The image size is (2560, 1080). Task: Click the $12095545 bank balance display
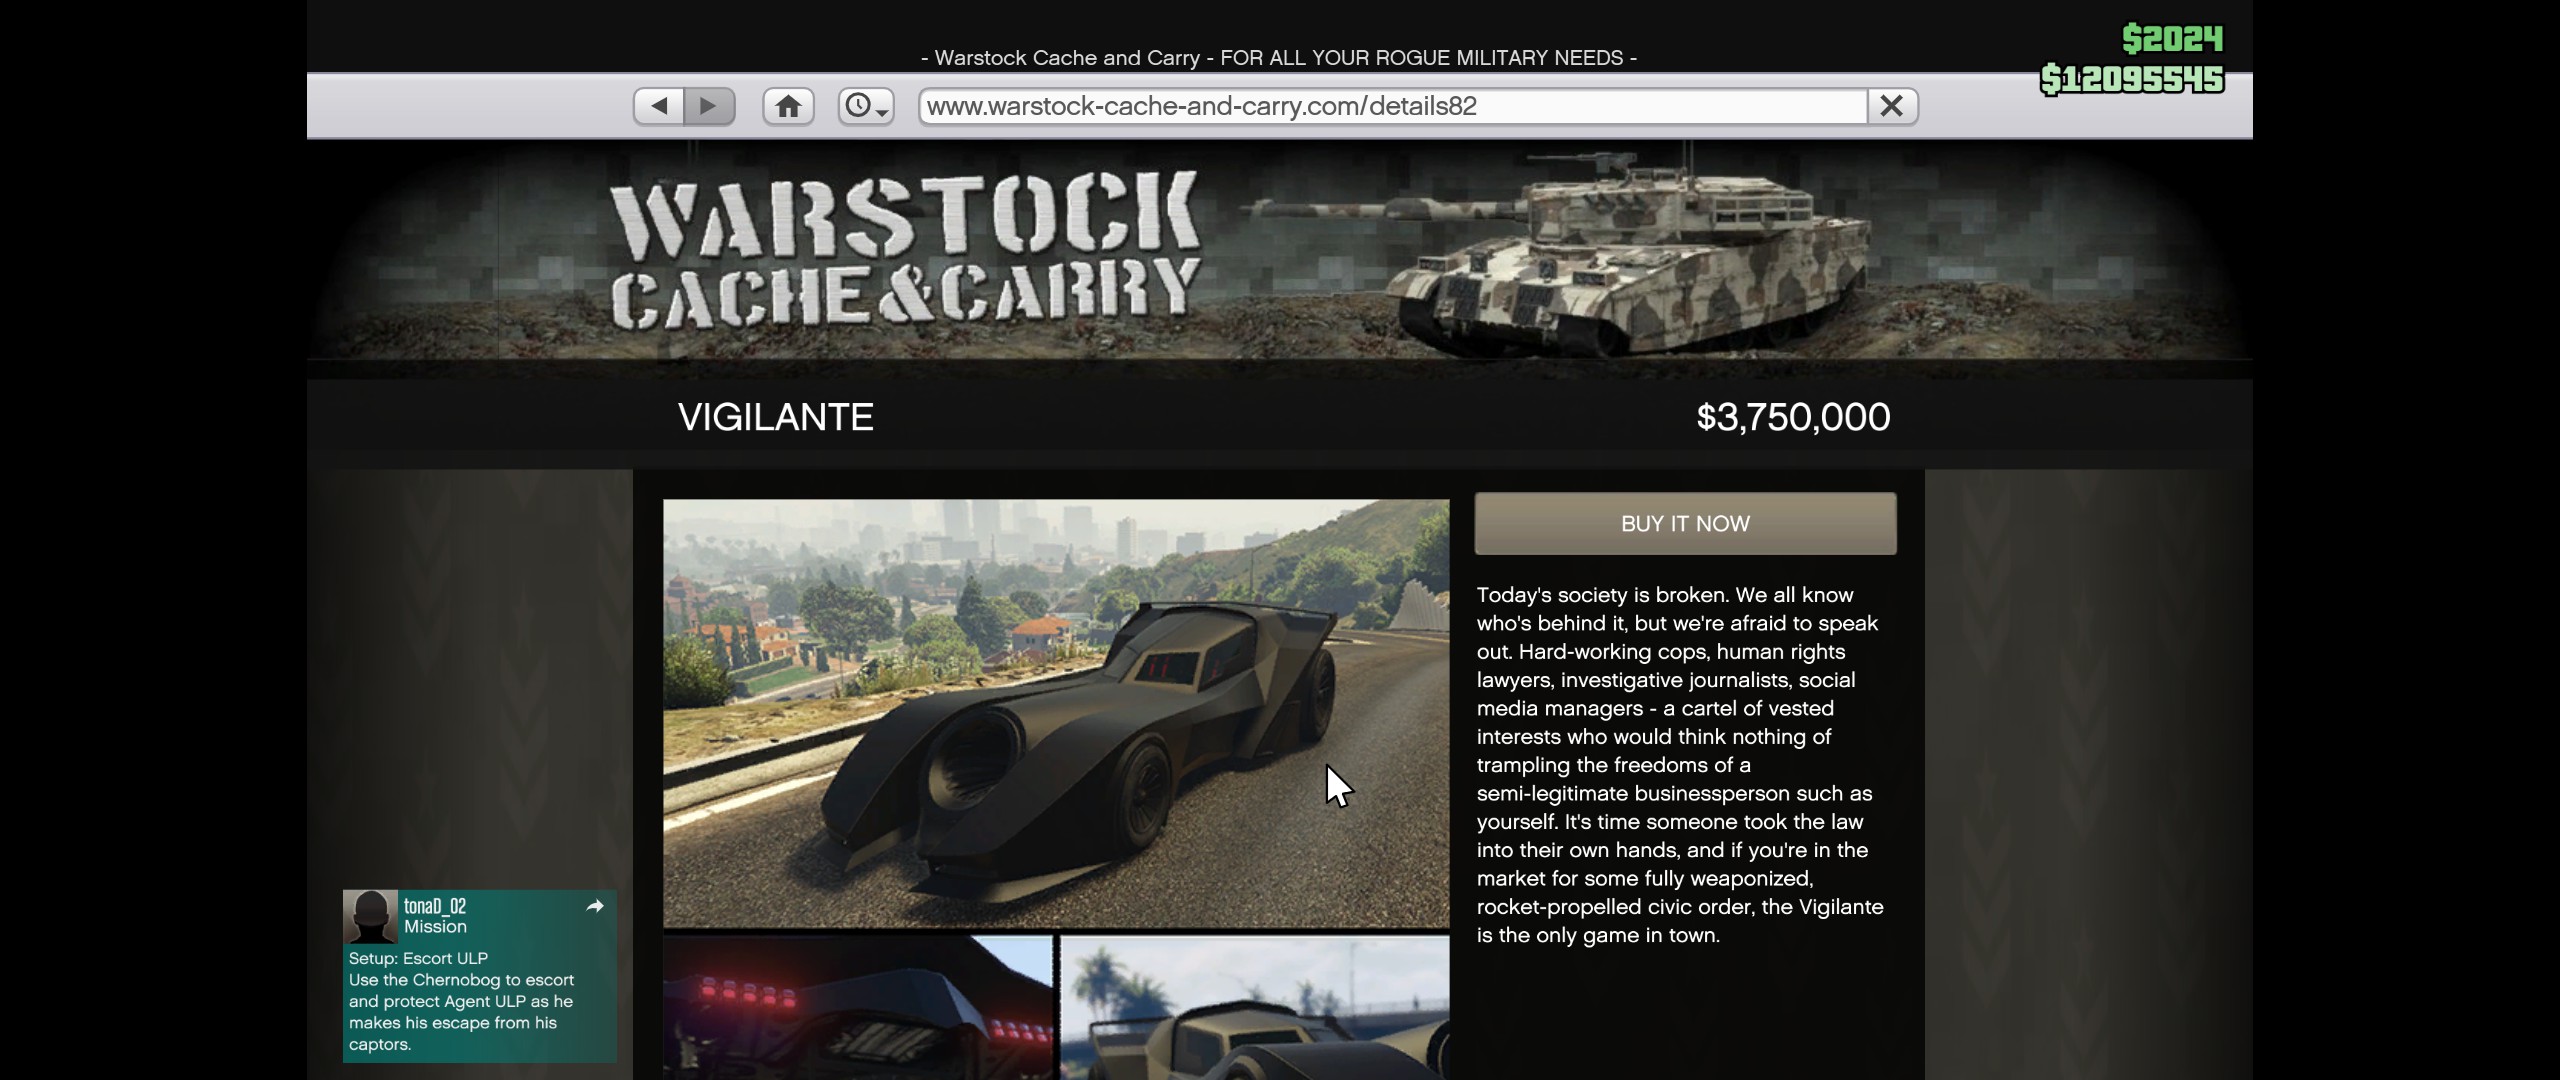(2132, 79)
